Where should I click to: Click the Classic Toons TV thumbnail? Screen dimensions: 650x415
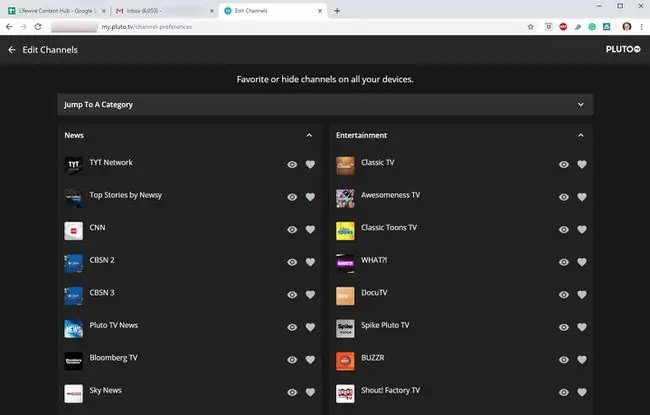tap(345, 231)
